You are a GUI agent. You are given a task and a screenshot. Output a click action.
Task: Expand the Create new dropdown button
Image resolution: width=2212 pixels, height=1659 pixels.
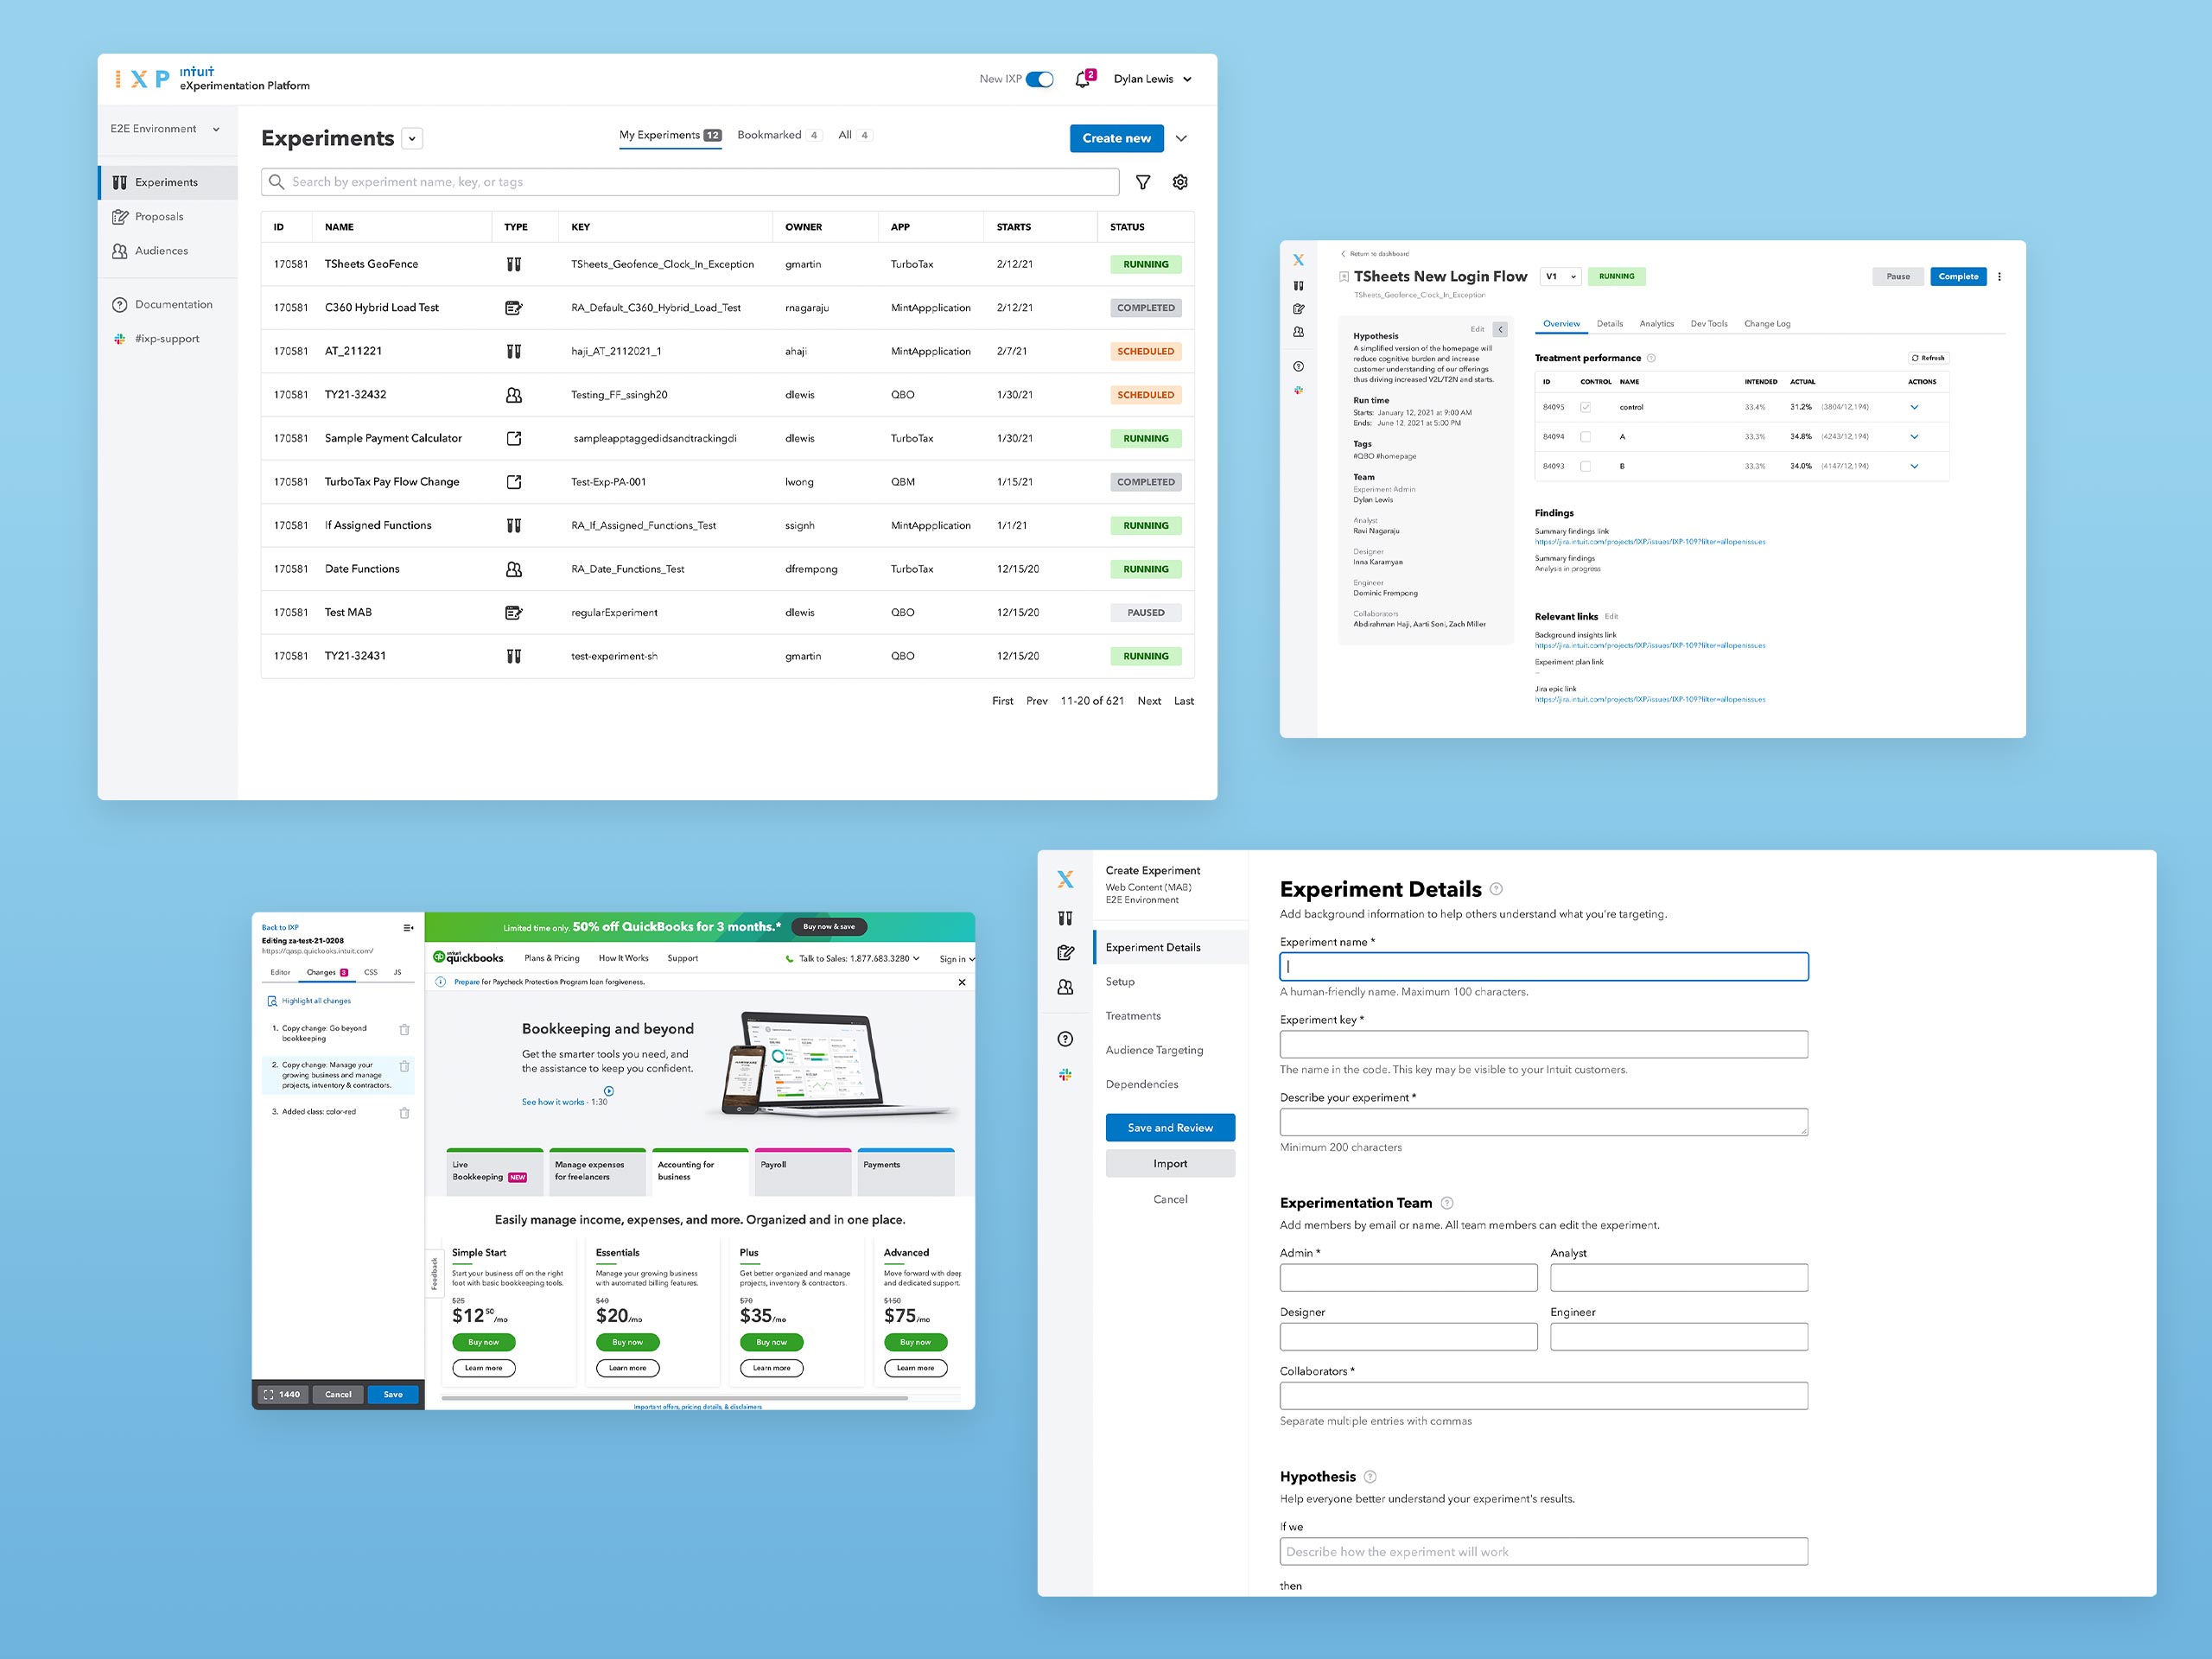1181,139
